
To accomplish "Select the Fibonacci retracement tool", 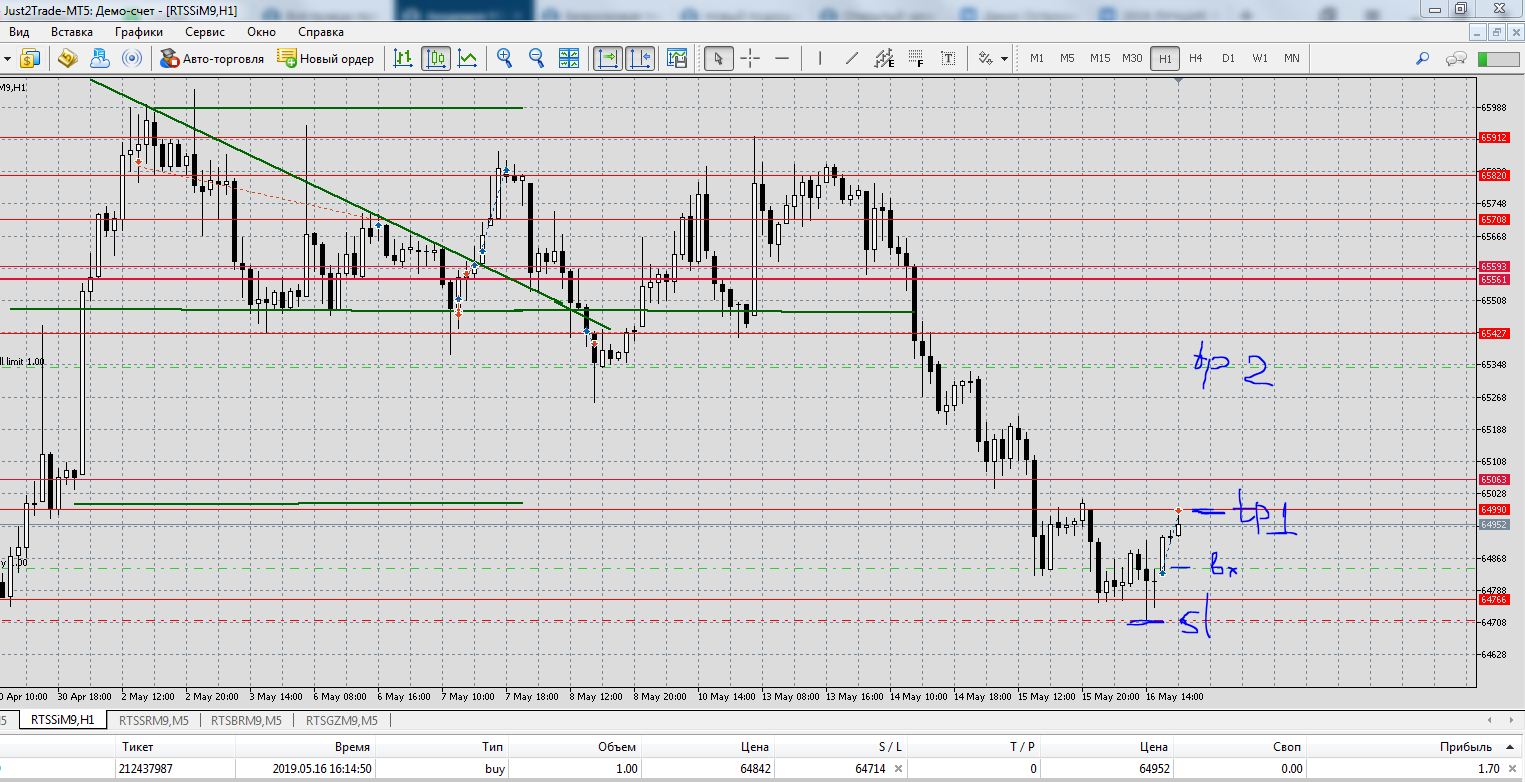I will (915, 58).
